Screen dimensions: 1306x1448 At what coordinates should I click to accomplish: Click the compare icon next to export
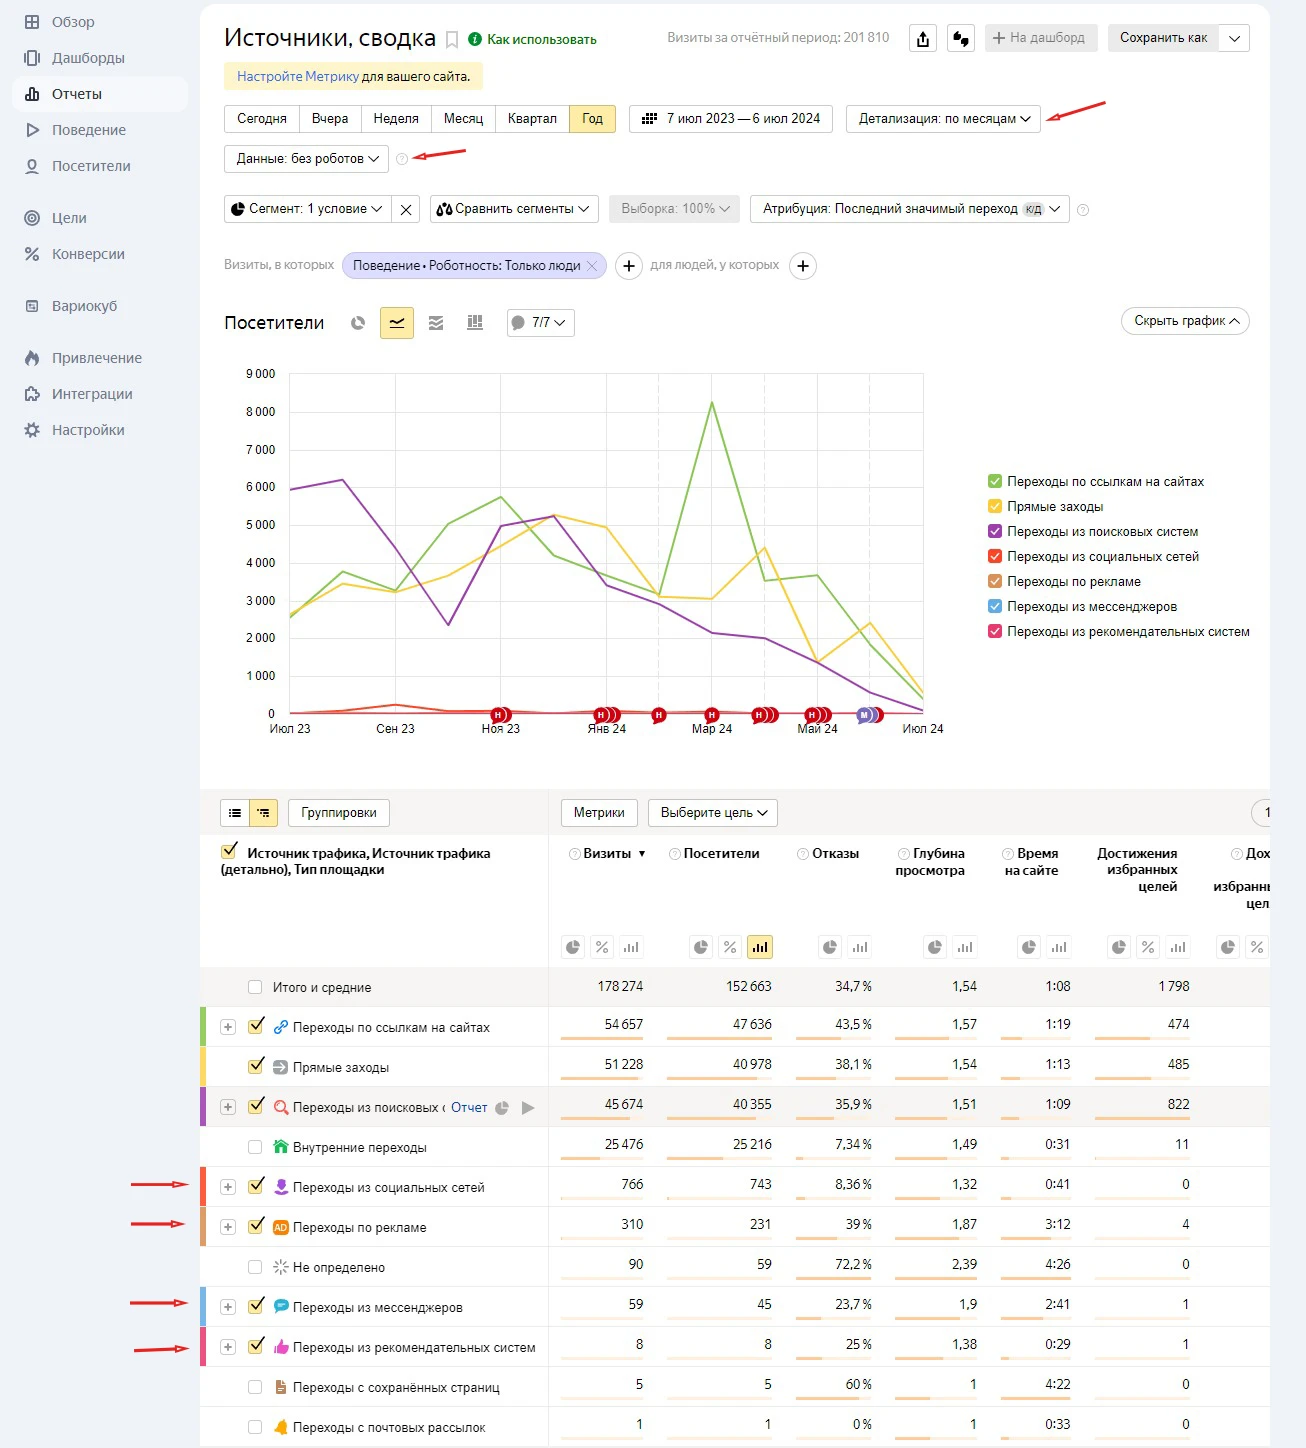point(961,38)
